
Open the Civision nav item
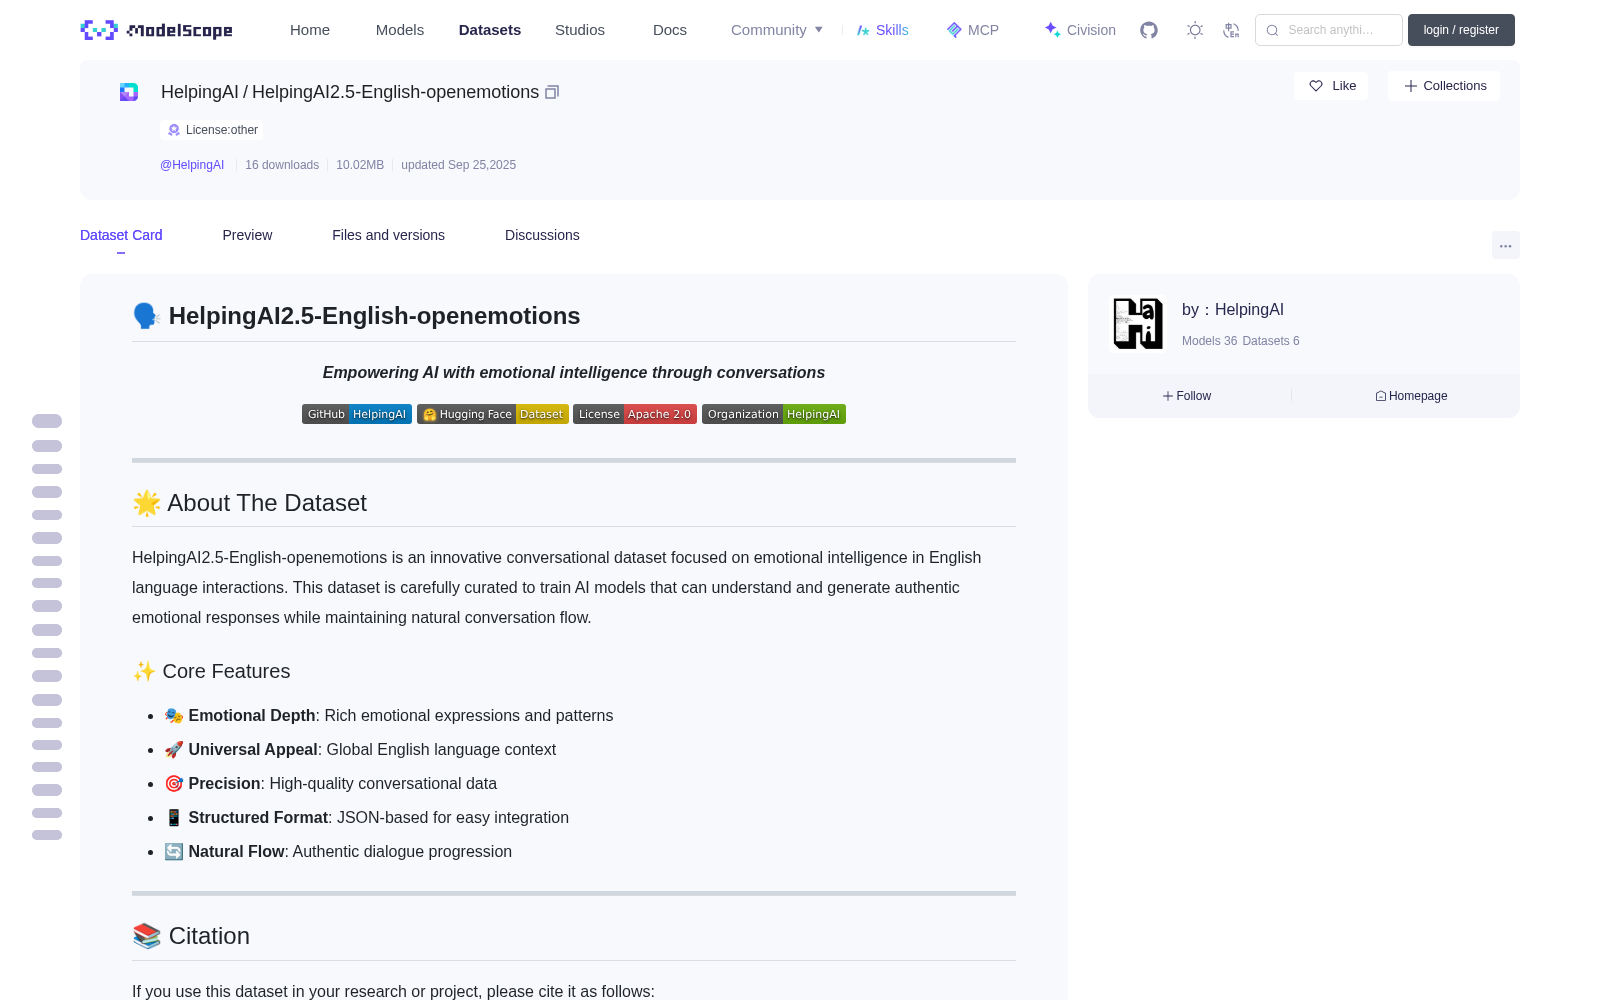(x=1080, y=30)
